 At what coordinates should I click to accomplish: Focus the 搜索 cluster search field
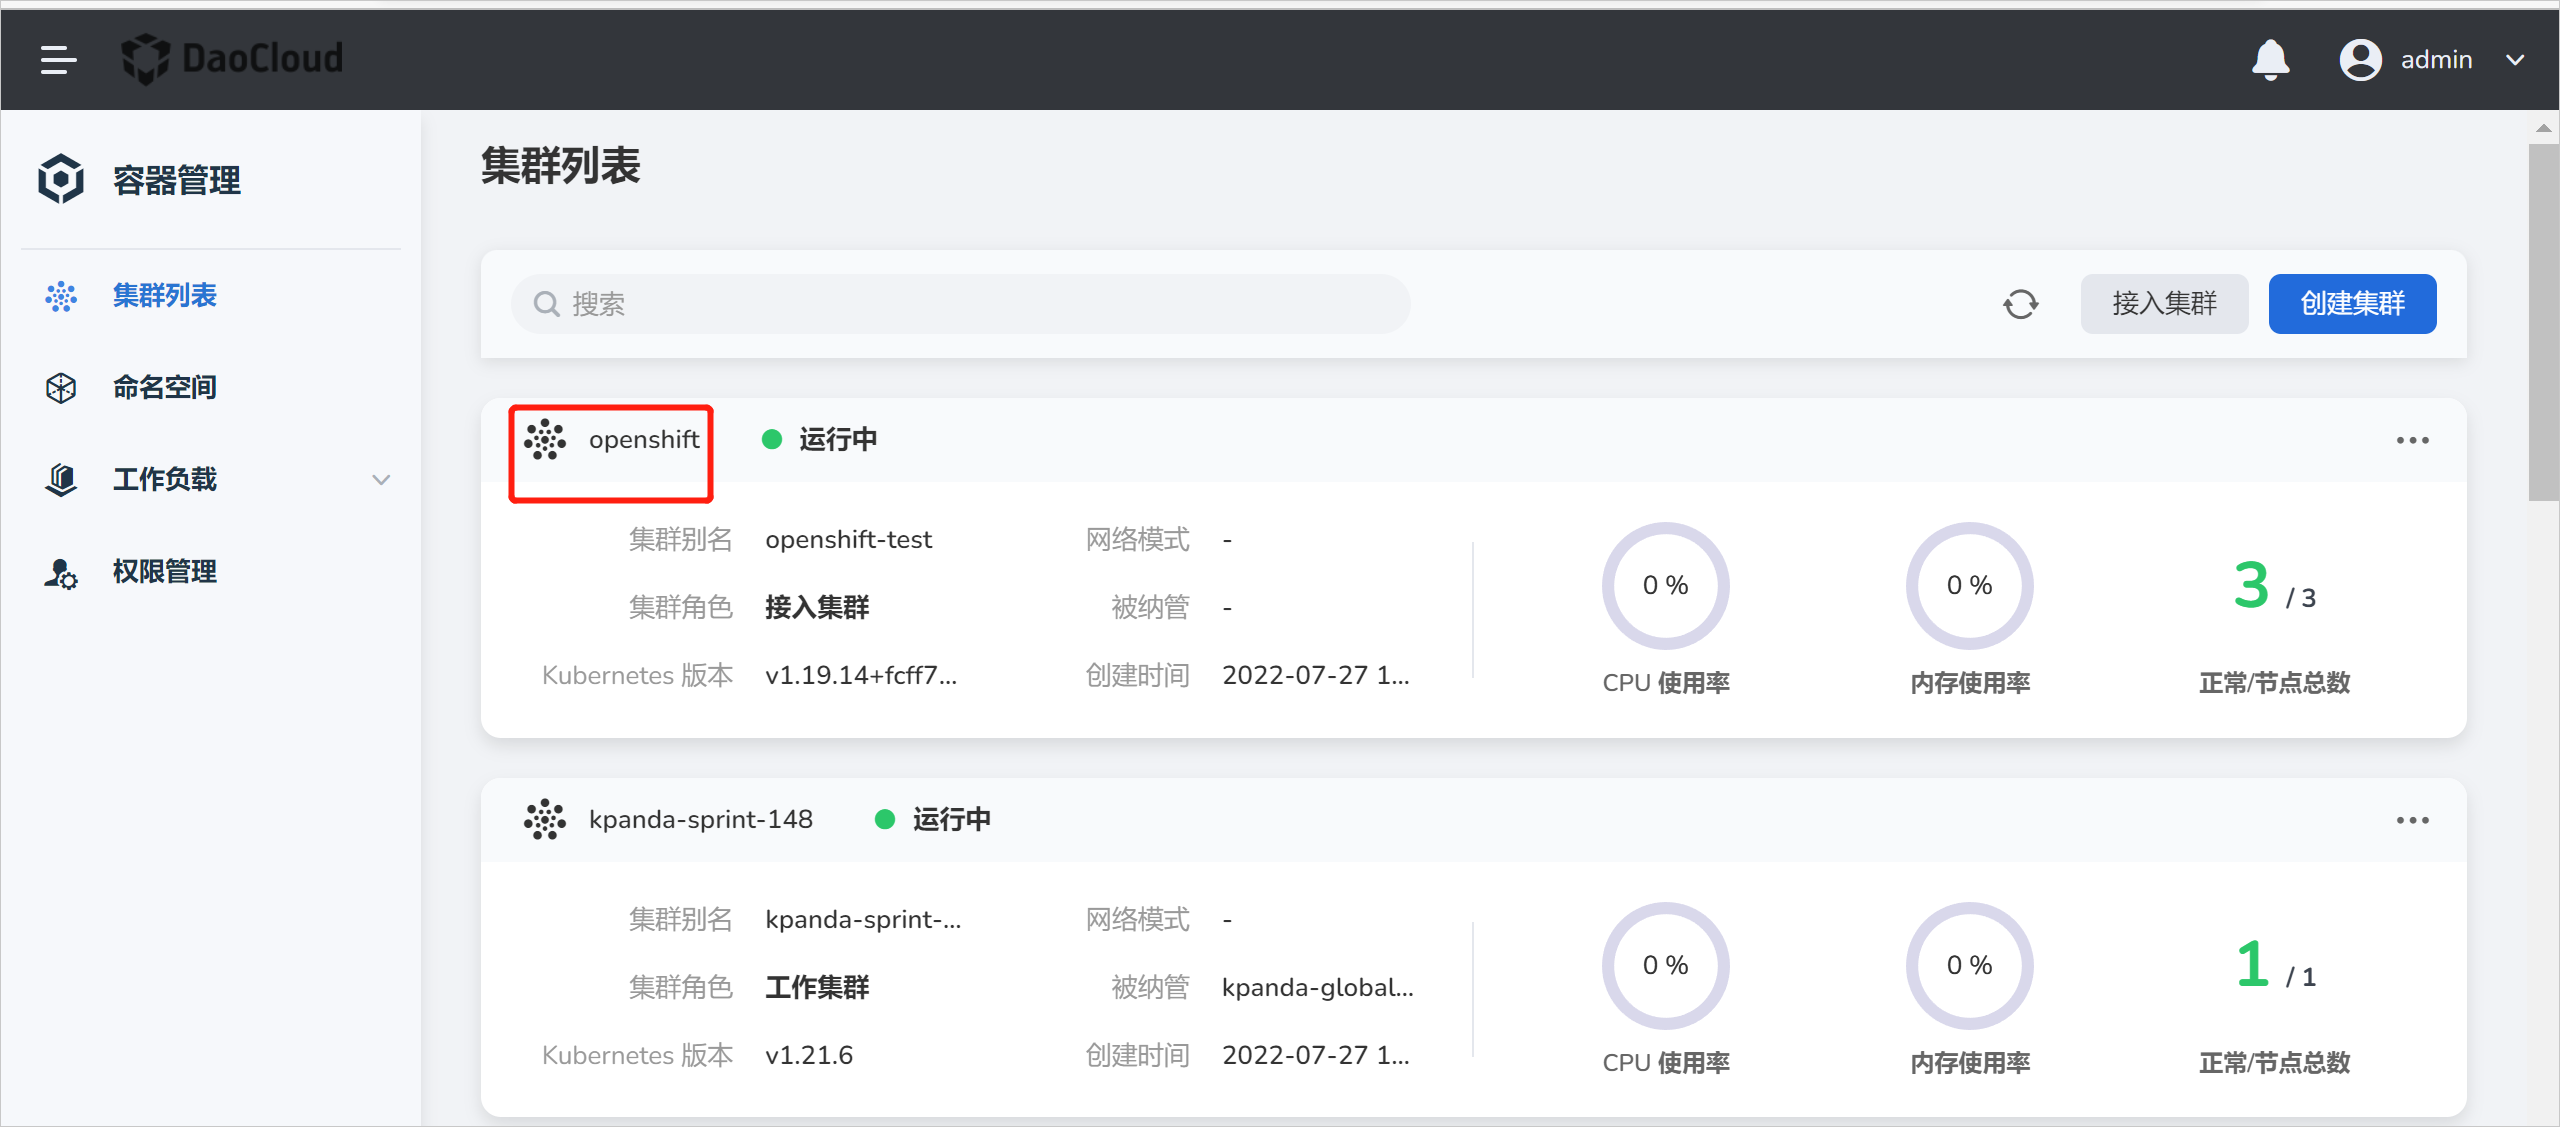point(960,304)
